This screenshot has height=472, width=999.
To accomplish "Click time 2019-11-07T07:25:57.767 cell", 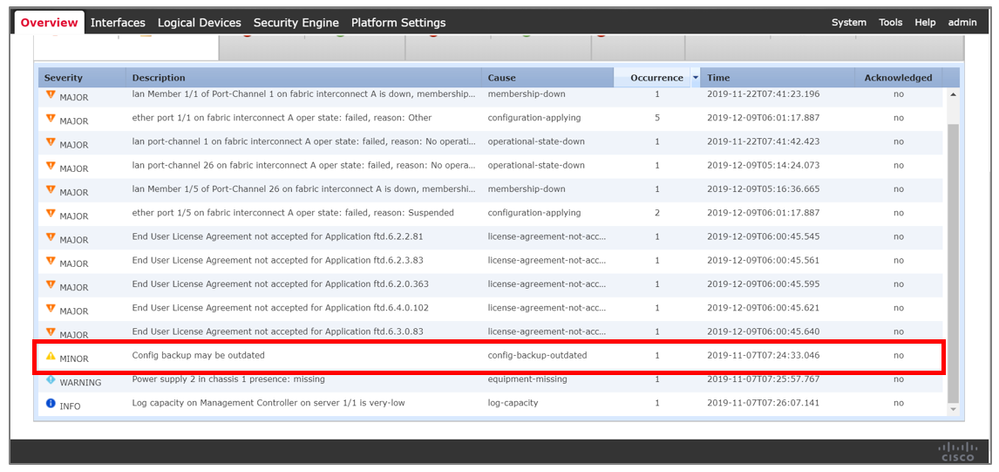I will pyautogui.click(x=763, y=380).
